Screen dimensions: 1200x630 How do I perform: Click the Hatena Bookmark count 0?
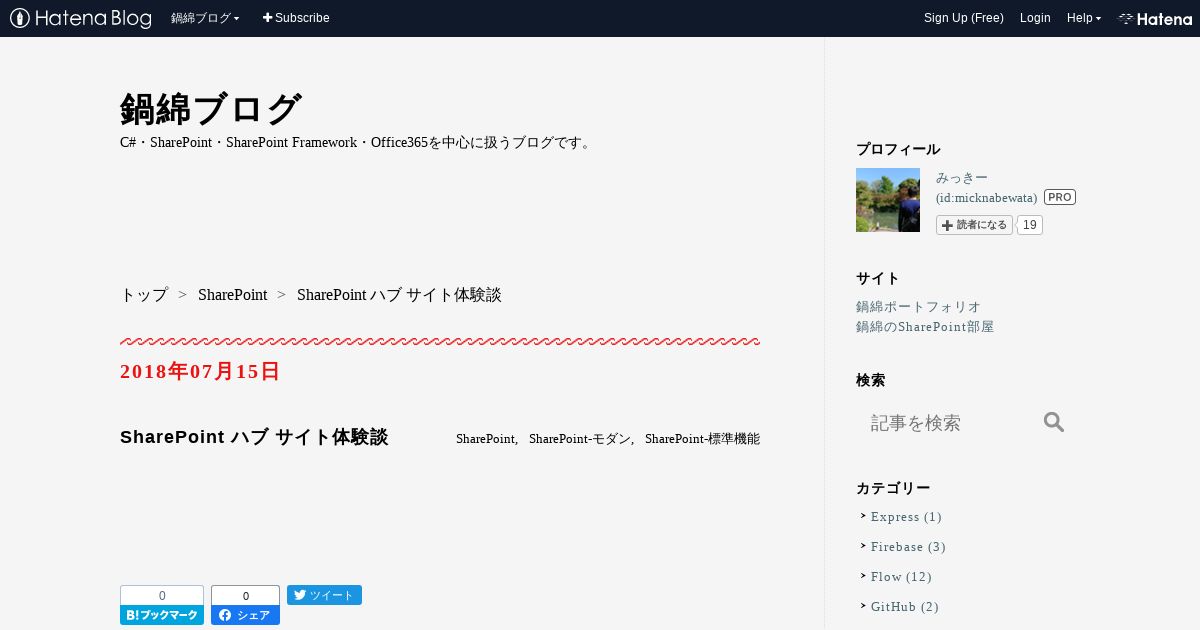[162, 595]
